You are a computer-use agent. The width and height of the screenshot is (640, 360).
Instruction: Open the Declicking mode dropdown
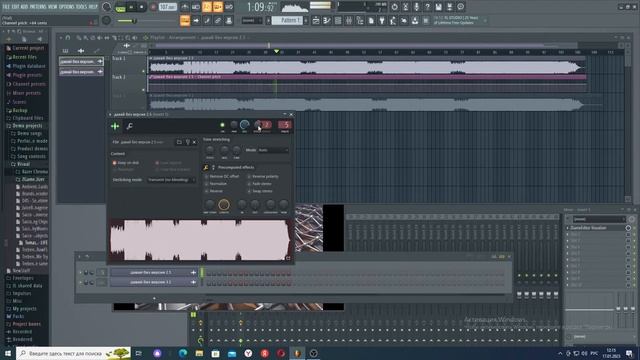[171, 180]
